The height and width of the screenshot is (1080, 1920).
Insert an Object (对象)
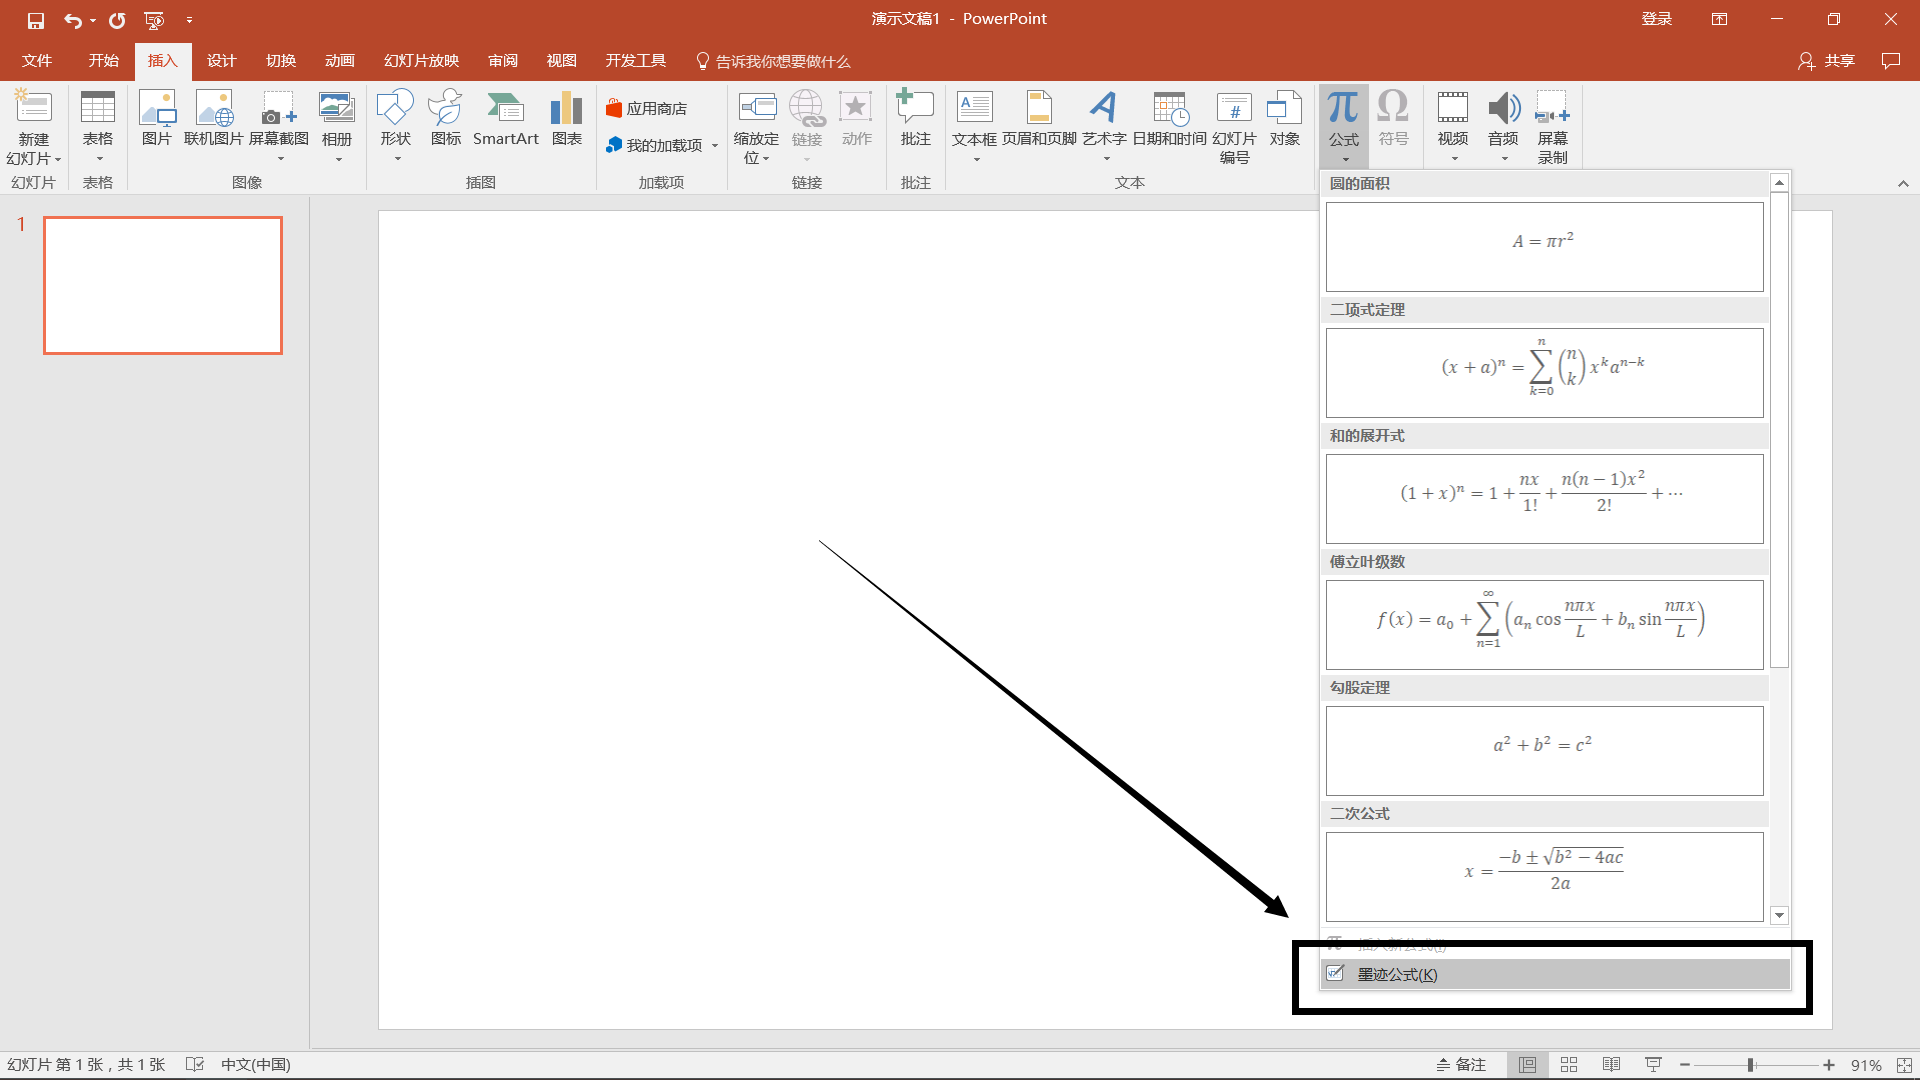point(1285,120)
